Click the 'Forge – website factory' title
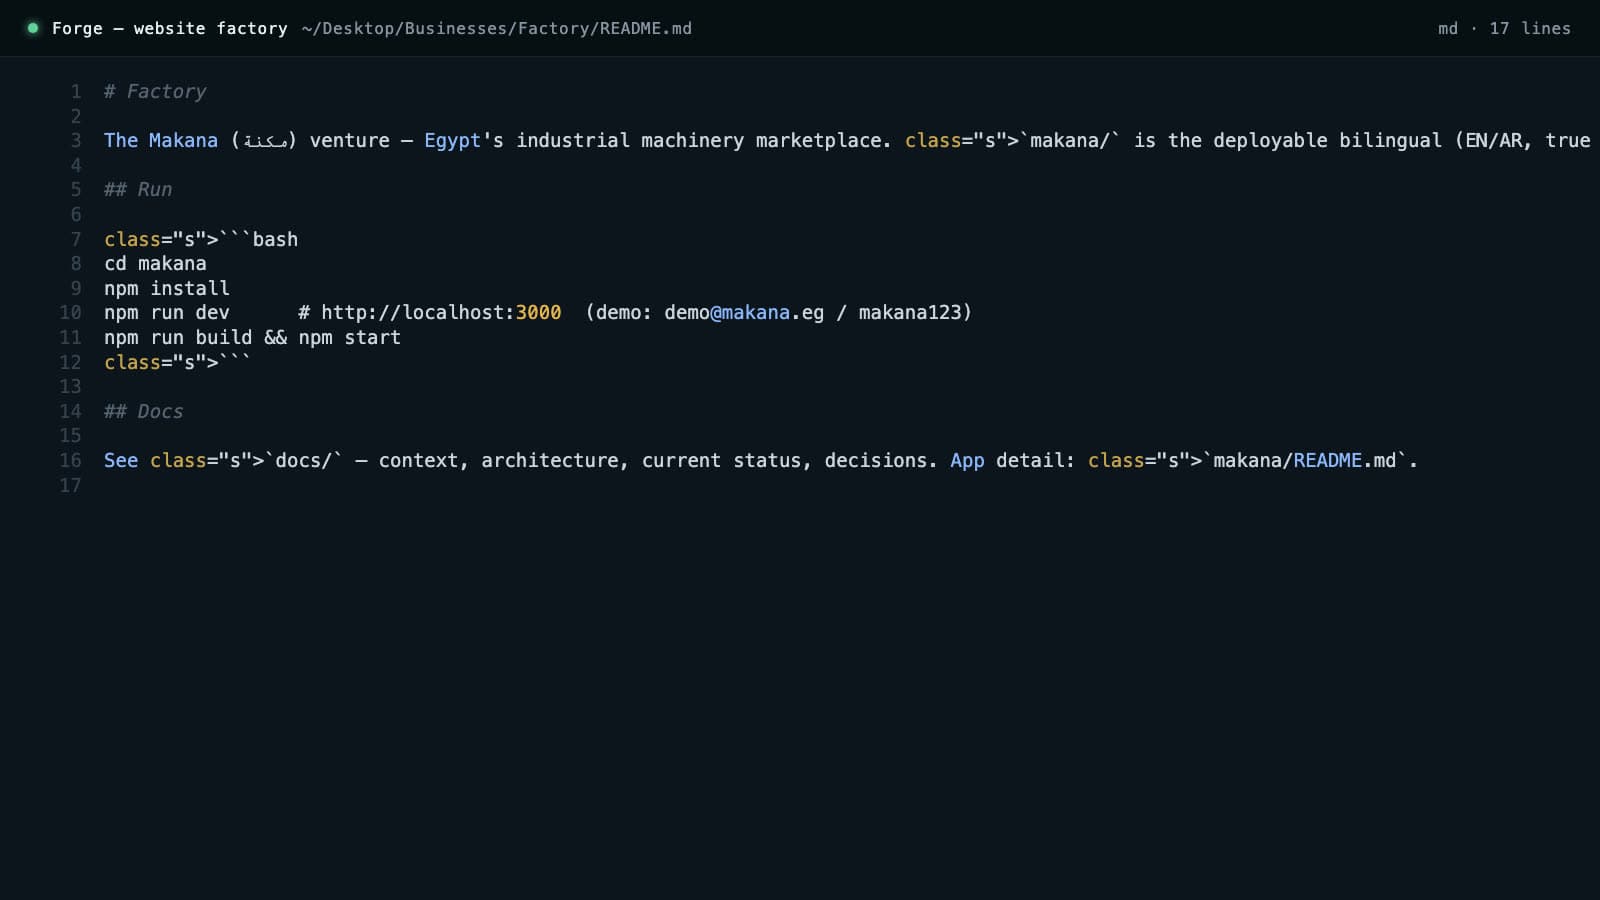The image size is (1600, 900). (x=170, y=28)
